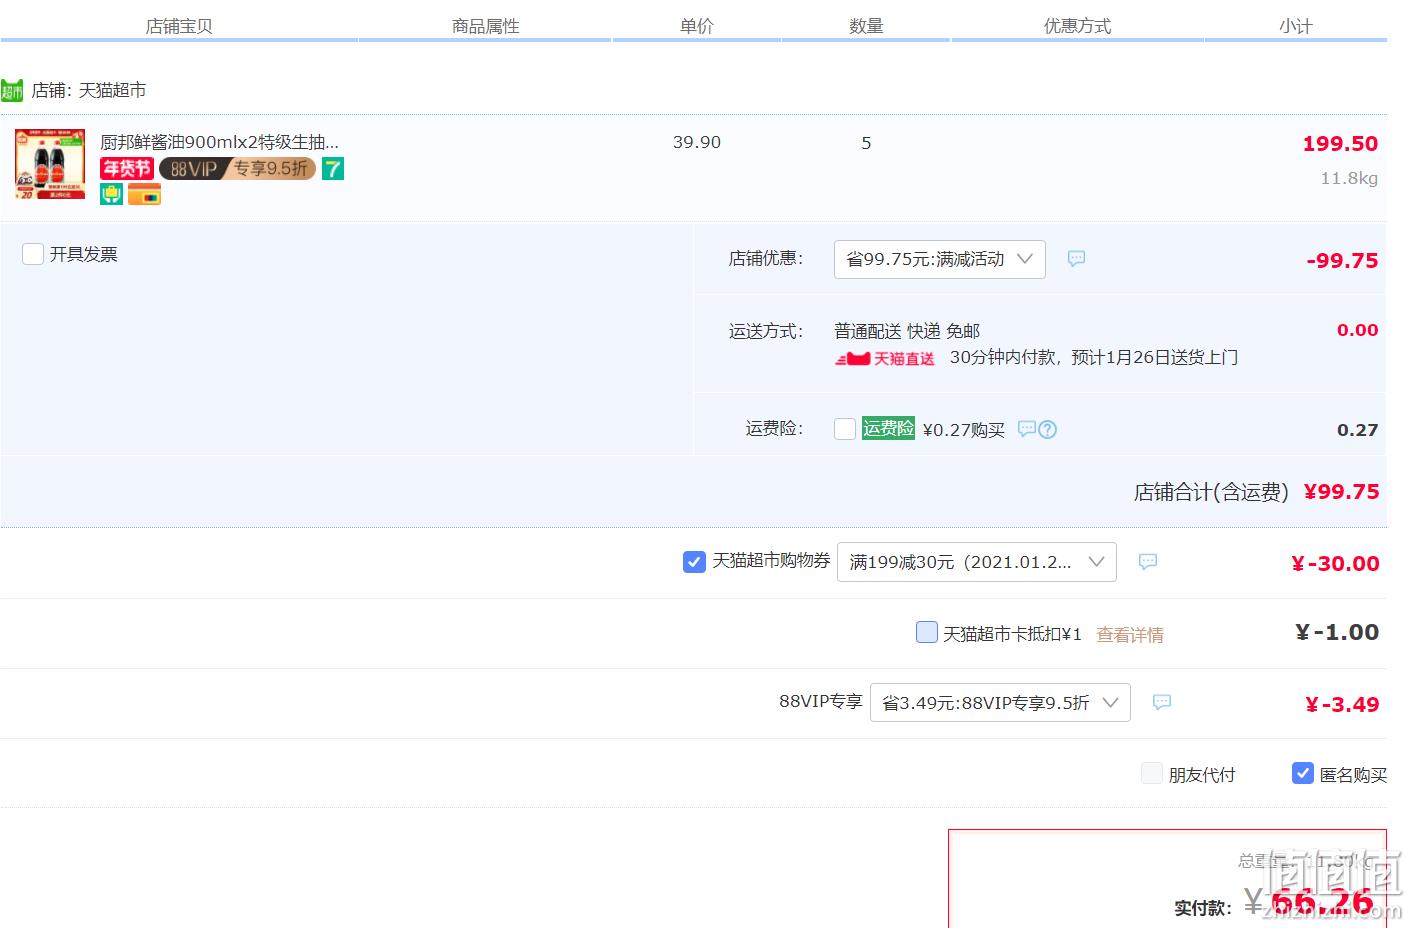Click the ¥-3.49 88VIP discount amount
Viewport: 1411px width, 928px height.
click(x=1342, y=705)
